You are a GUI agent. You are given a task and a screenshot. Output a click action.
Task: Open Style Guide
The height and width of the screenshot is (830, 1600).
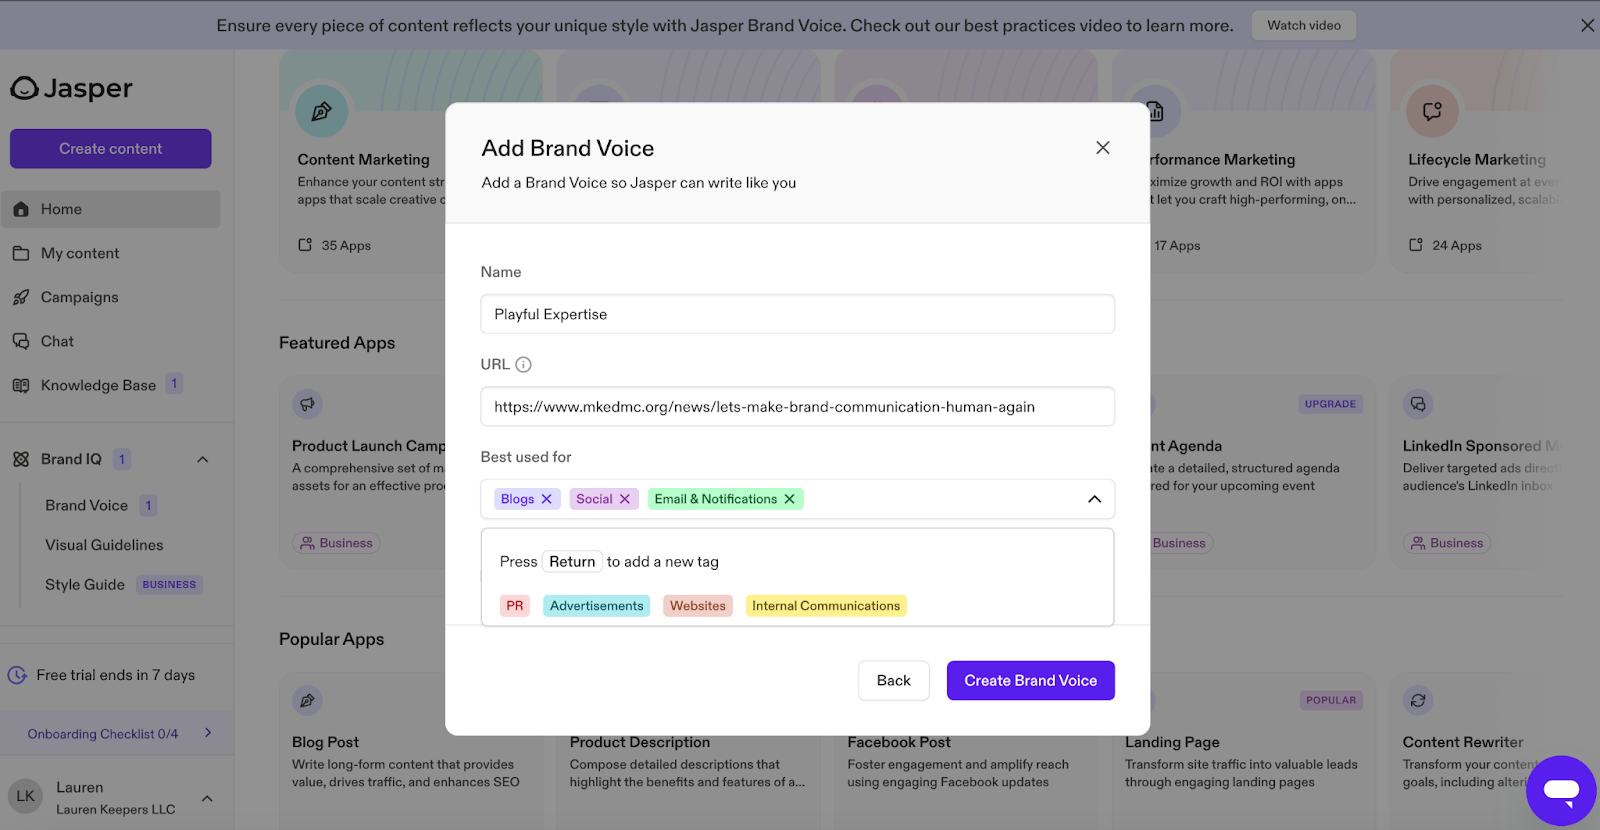pos(85,585)
